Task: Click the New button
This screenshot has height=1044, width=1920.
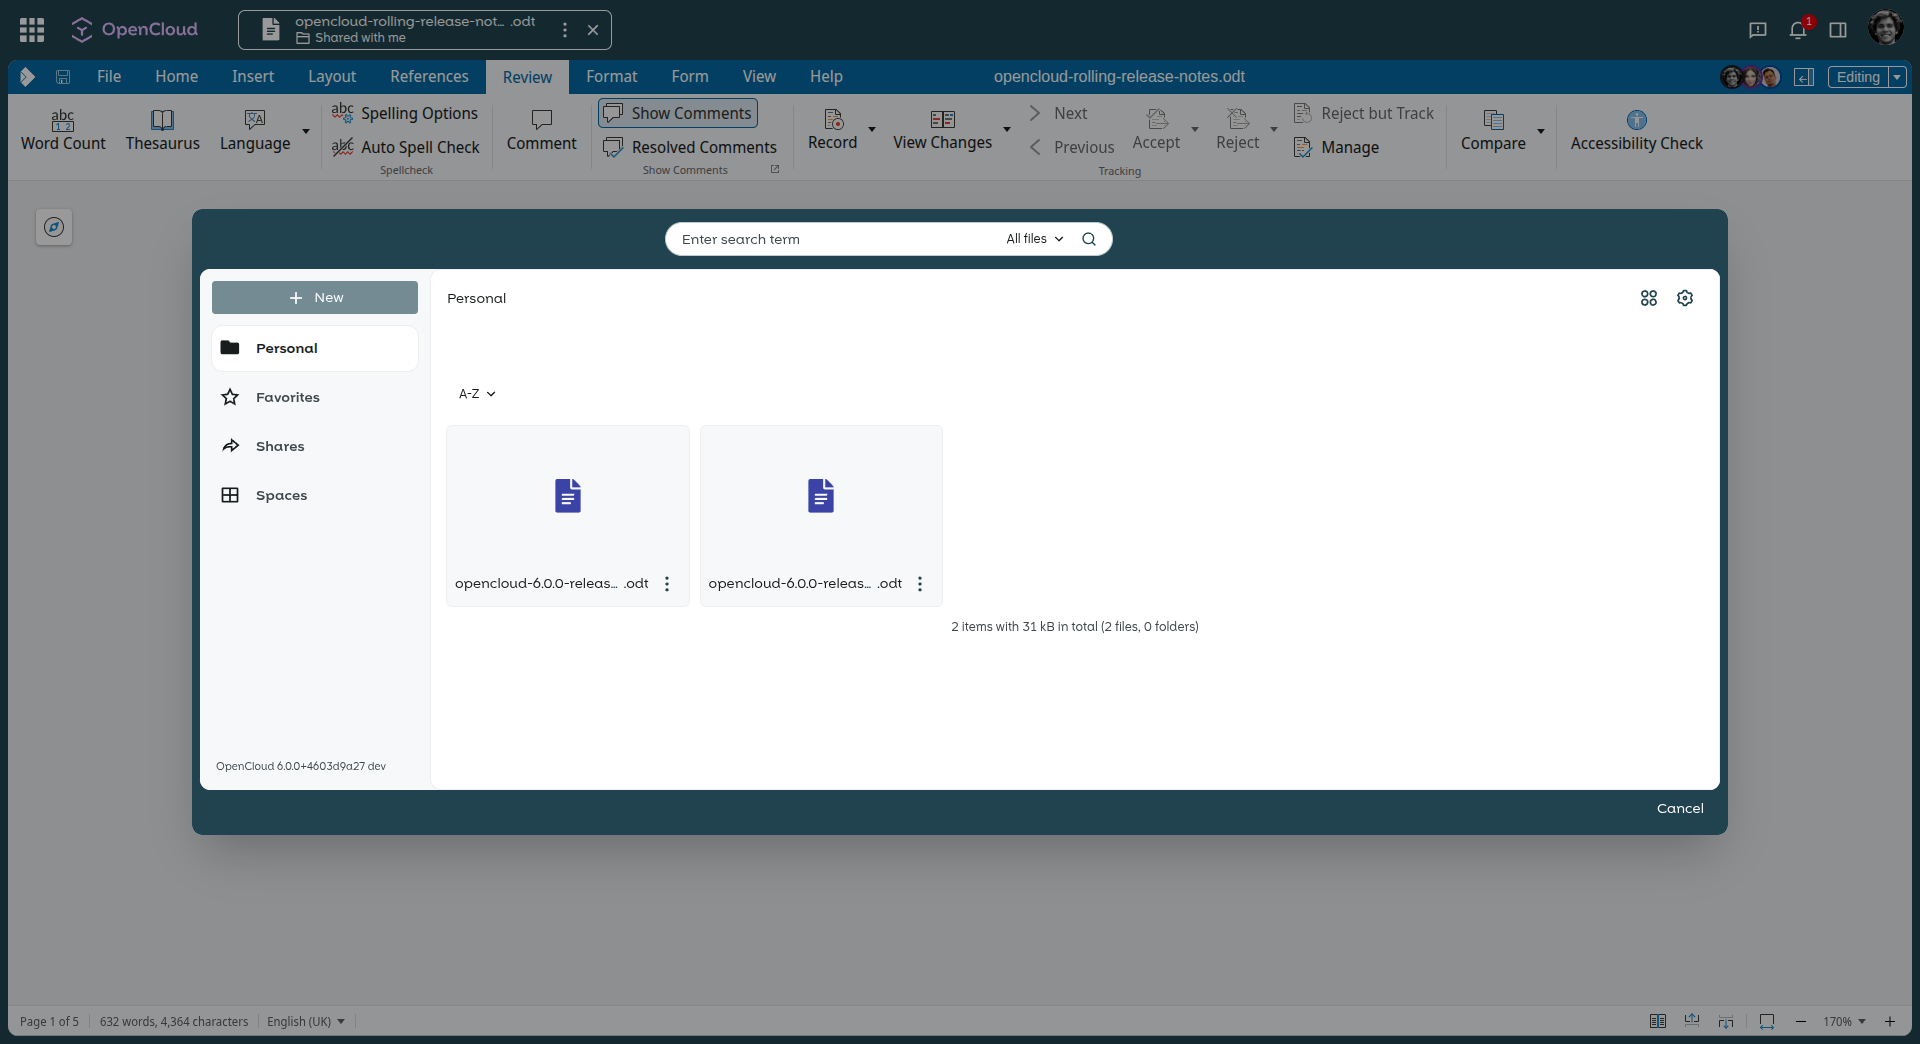Action: point(314,297)
